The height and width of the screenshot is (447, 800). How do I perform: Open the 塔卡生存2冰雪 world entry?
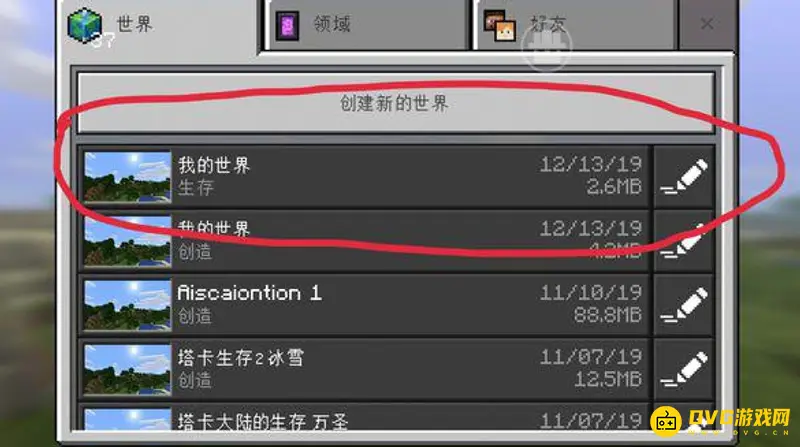click(364, 369)
